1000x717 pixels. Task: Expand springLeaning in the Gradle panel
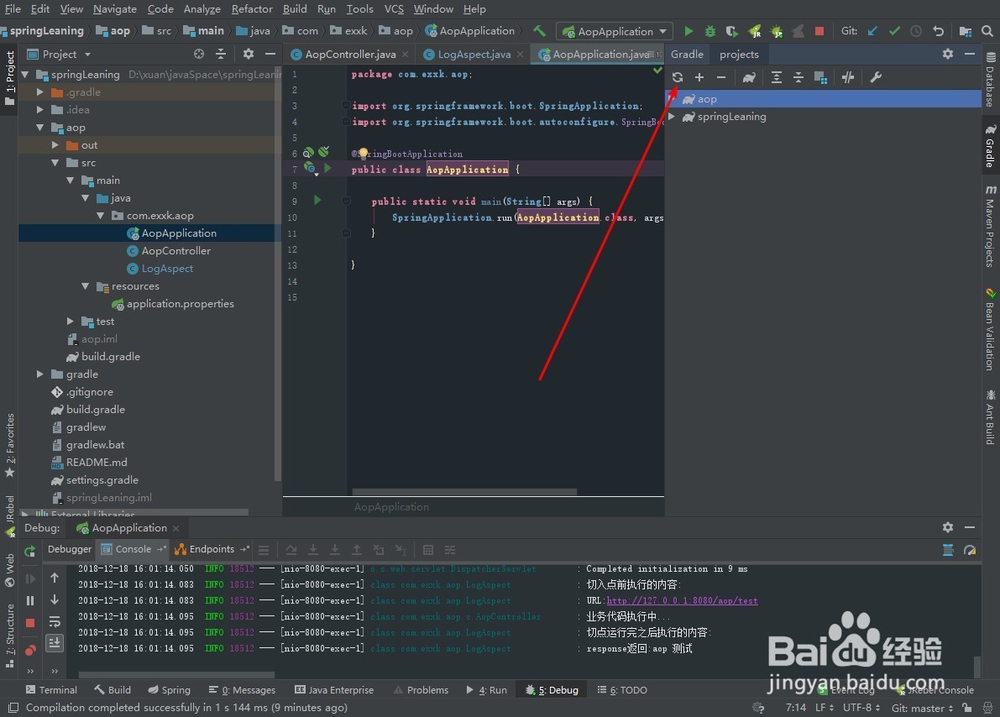click(x=672, y=116)
